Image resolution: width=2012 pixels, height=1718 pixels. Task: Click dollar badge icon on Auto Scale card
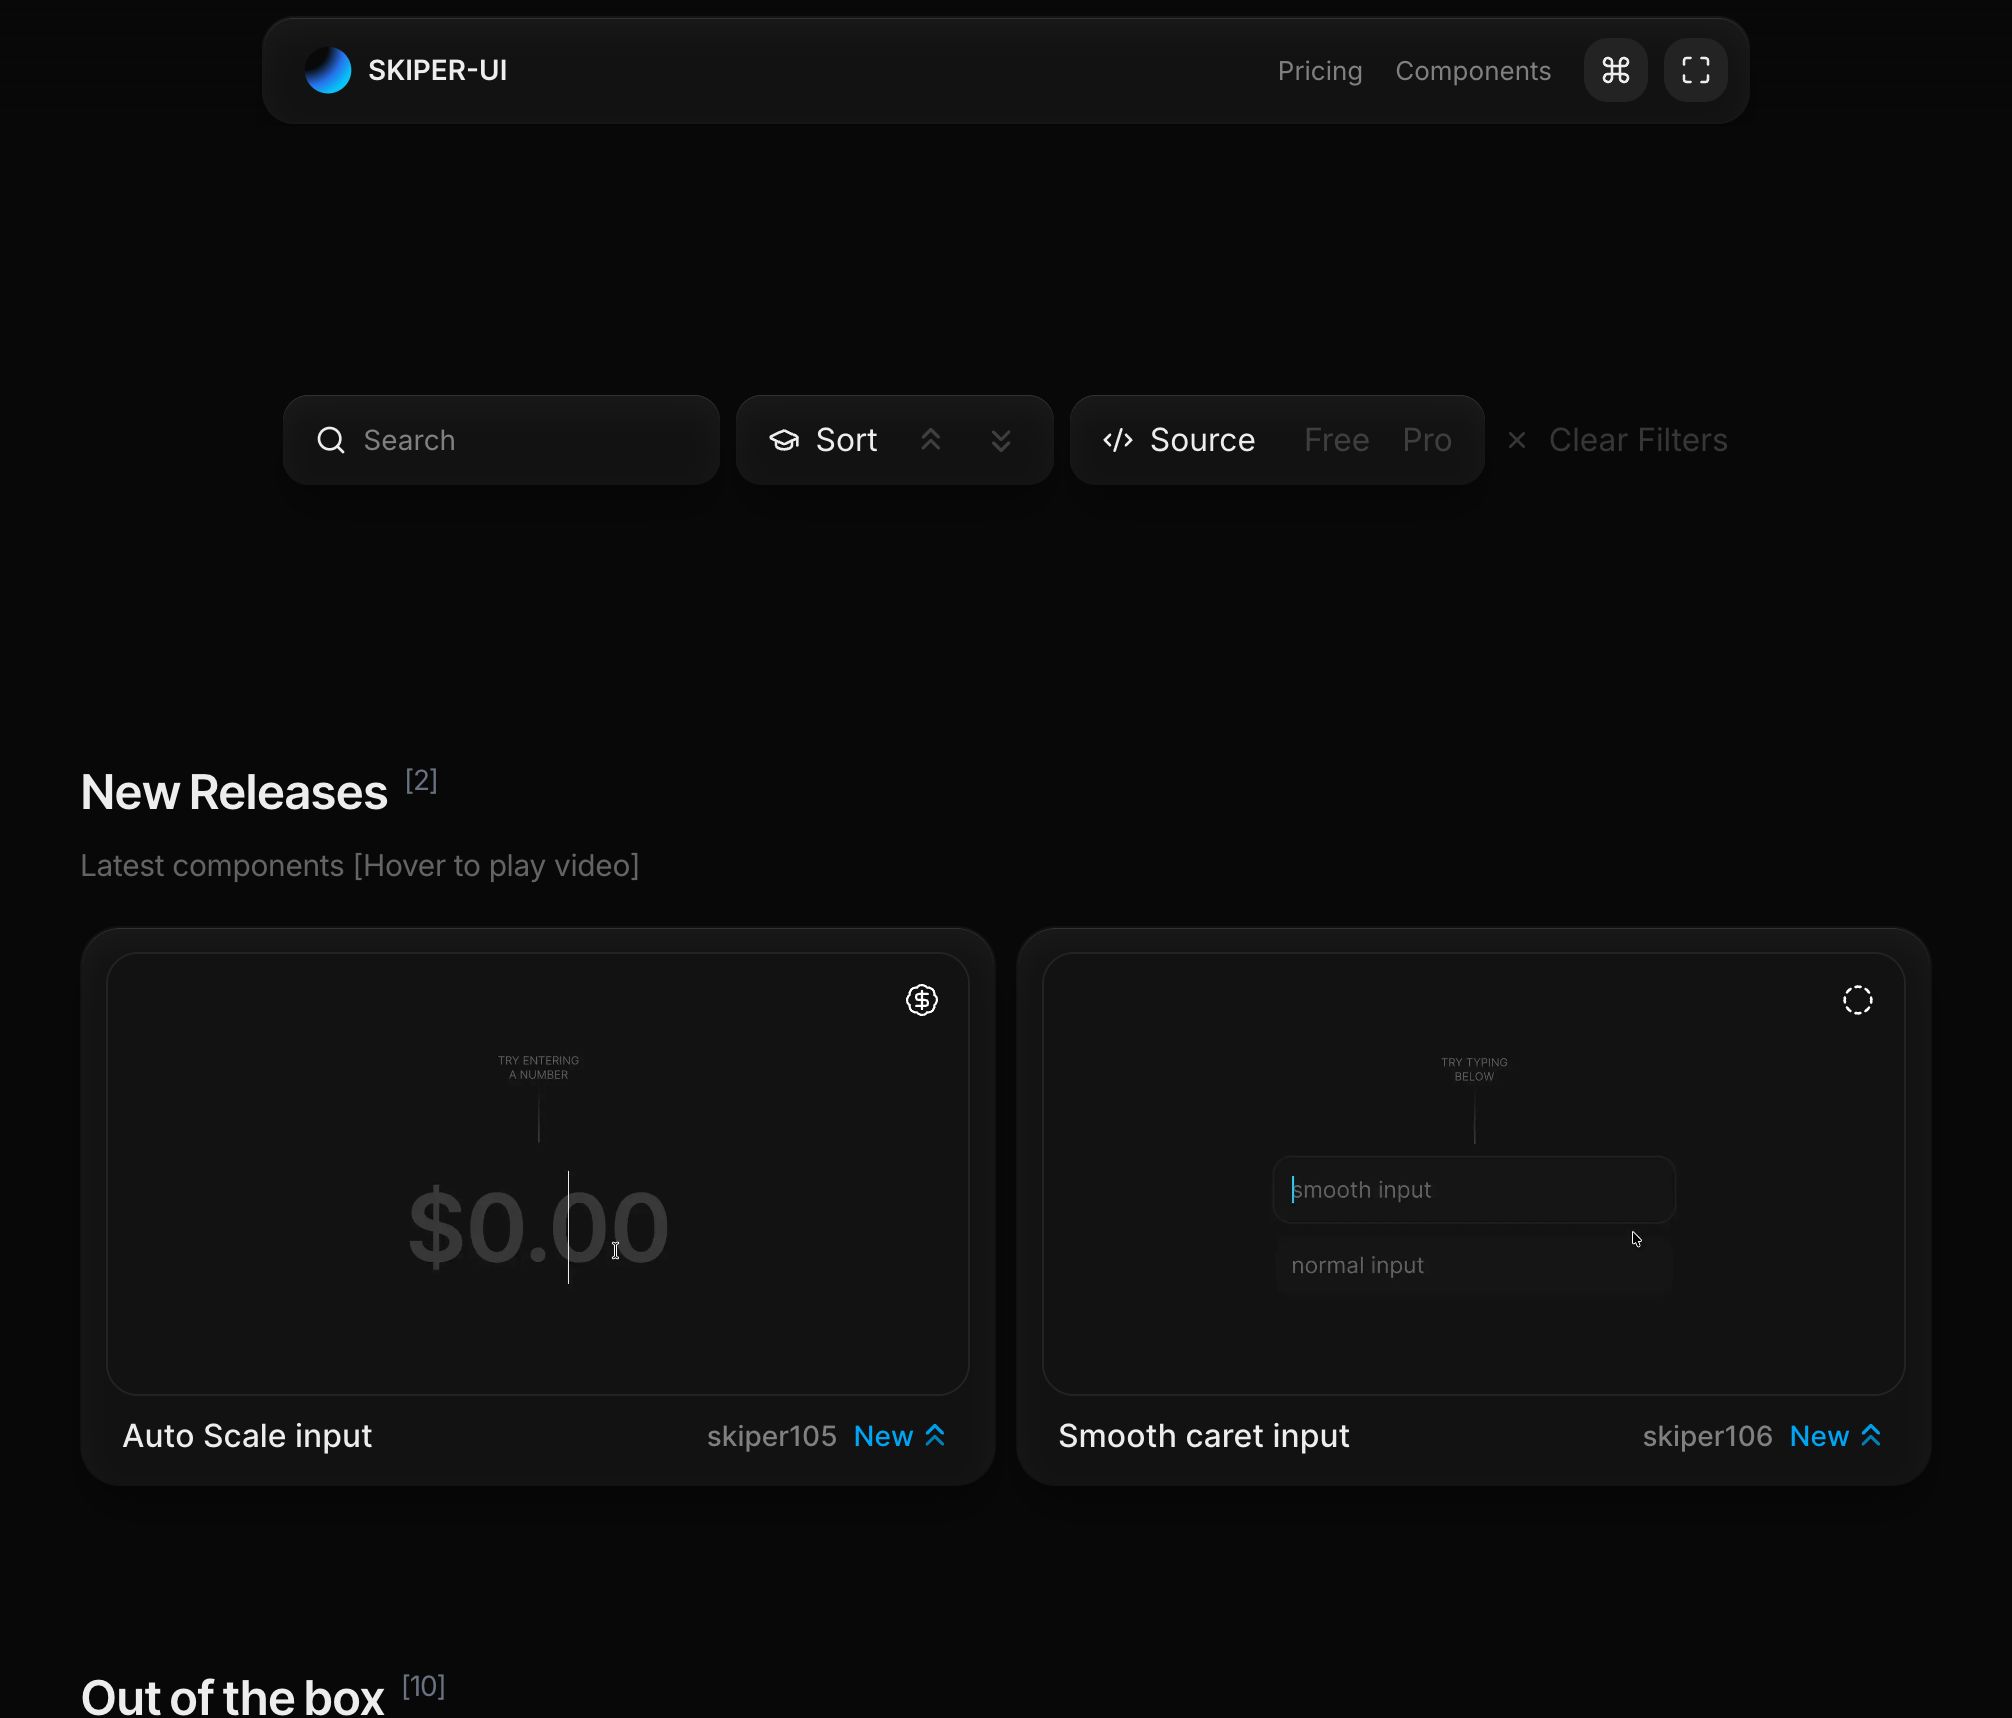pyautogui.click(x=921, y=1000)
